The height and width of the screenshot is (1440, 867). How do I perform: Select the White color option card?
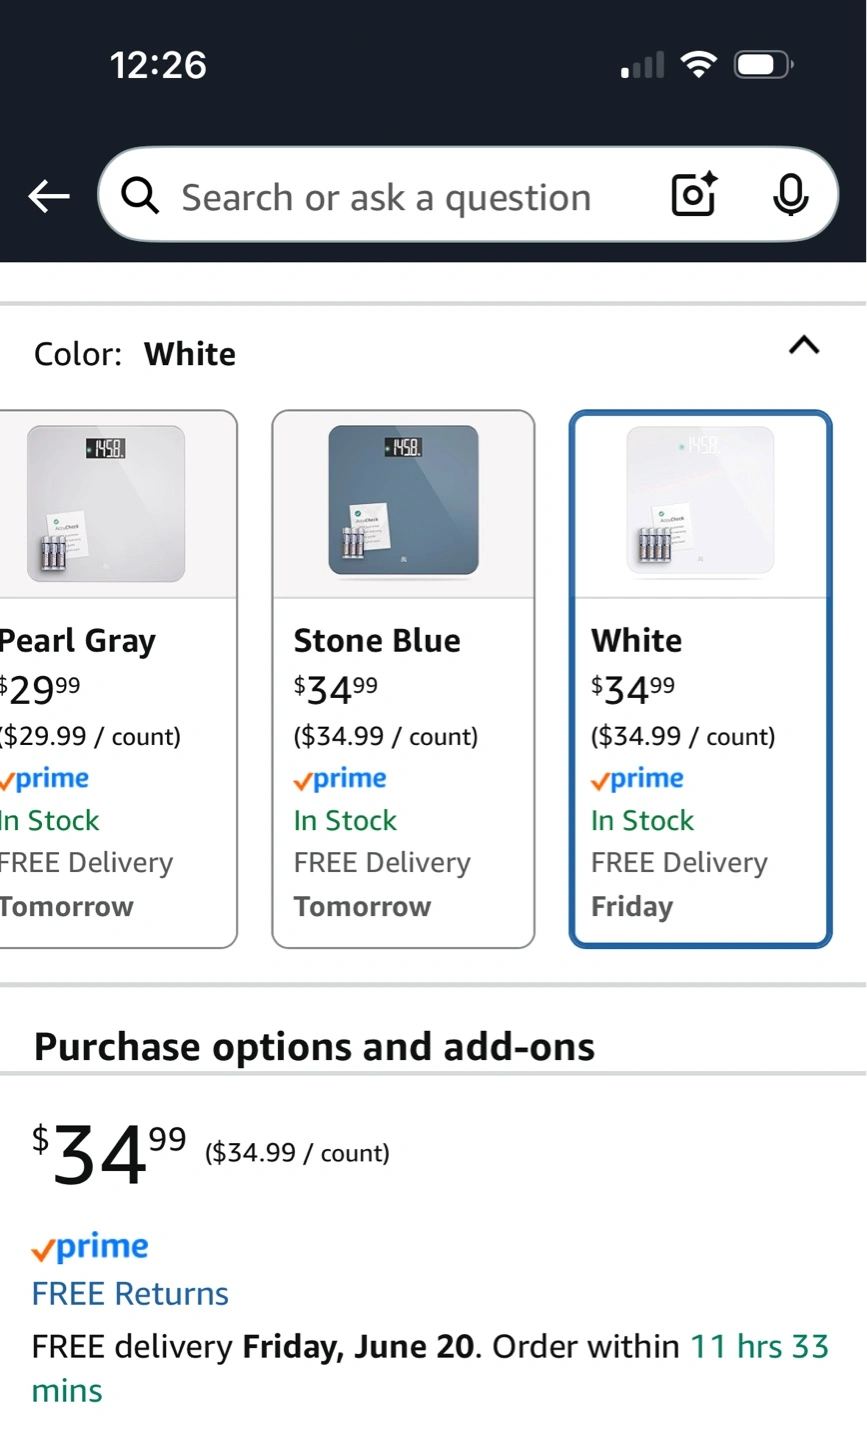700,679
